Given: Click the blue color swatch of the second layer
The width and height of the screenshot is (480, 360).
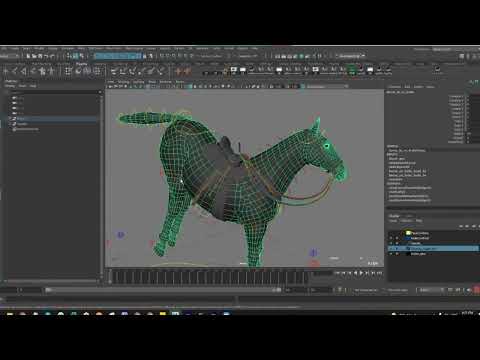Looking at the screenshot, I should pos(408,238).
